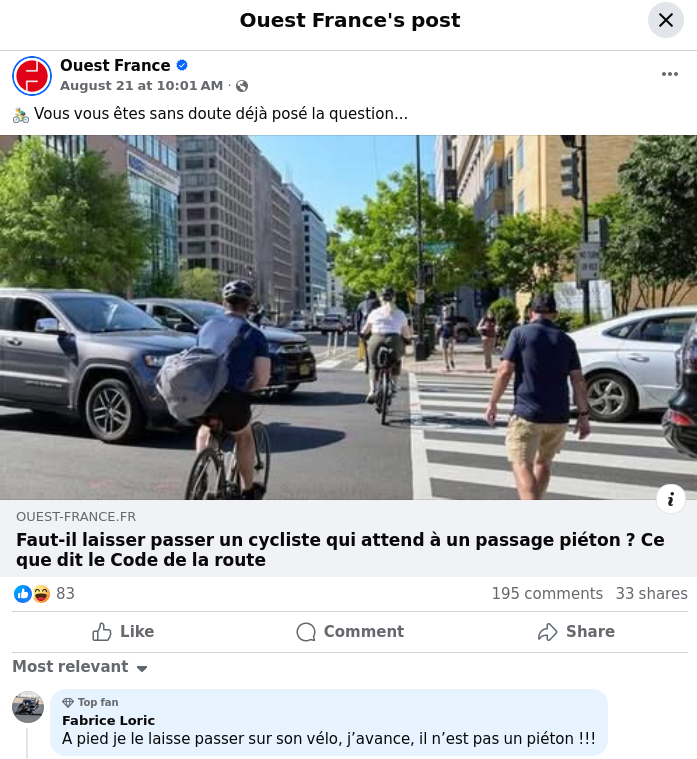
Task: Expand the Most relevant sorting dropdown
Action: click(x=80, y=667)
